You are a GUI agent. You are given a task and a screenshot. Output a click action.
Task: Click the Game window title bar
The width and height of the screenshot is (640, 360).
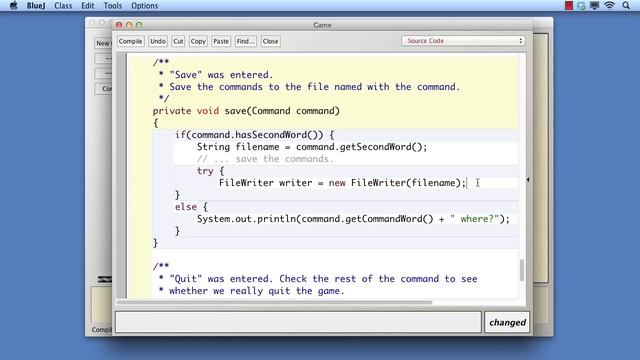pyautogui.click(x=322, y=25)
